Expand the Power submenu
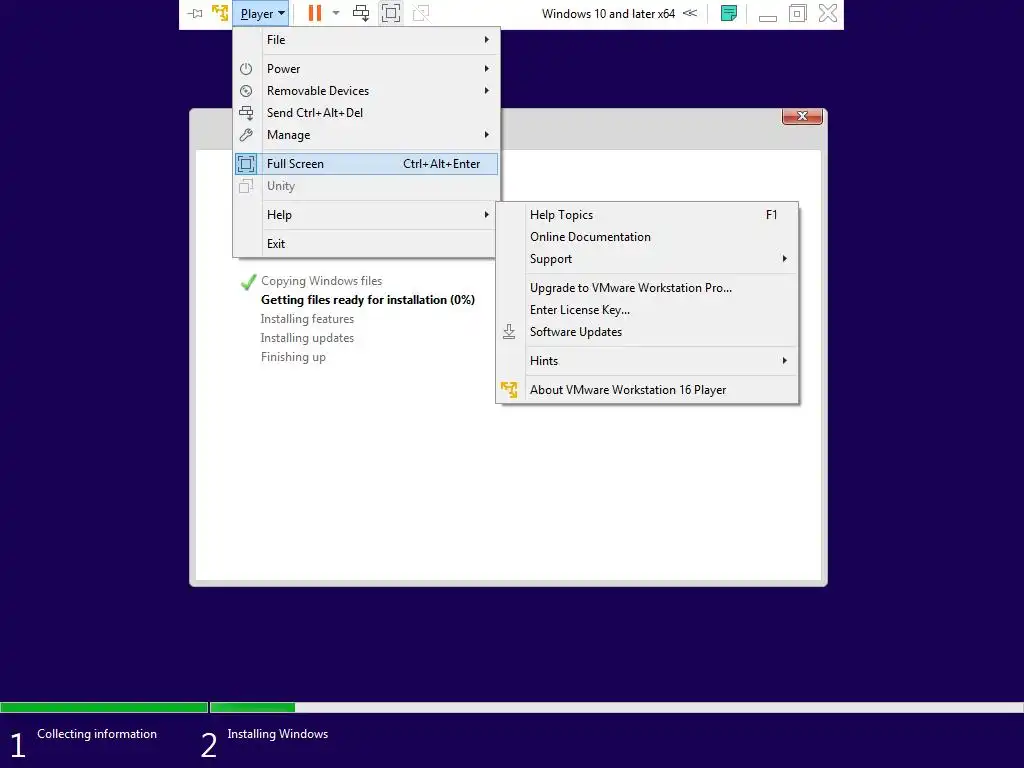Screen dimensions: 1024x768 tap(366, 69)
